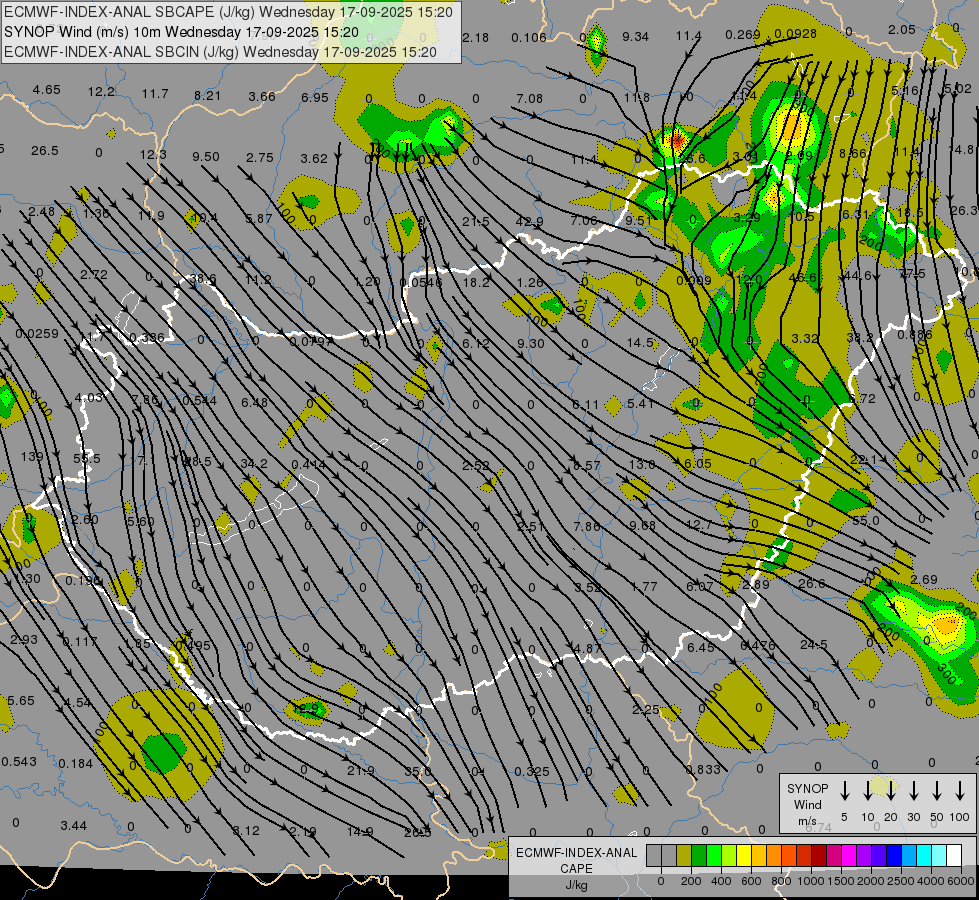Viewport: 979px width, 900px height.
Task: Pick the olive 200 J/kg CAPE legend swatch
Action: coord(685,855)
